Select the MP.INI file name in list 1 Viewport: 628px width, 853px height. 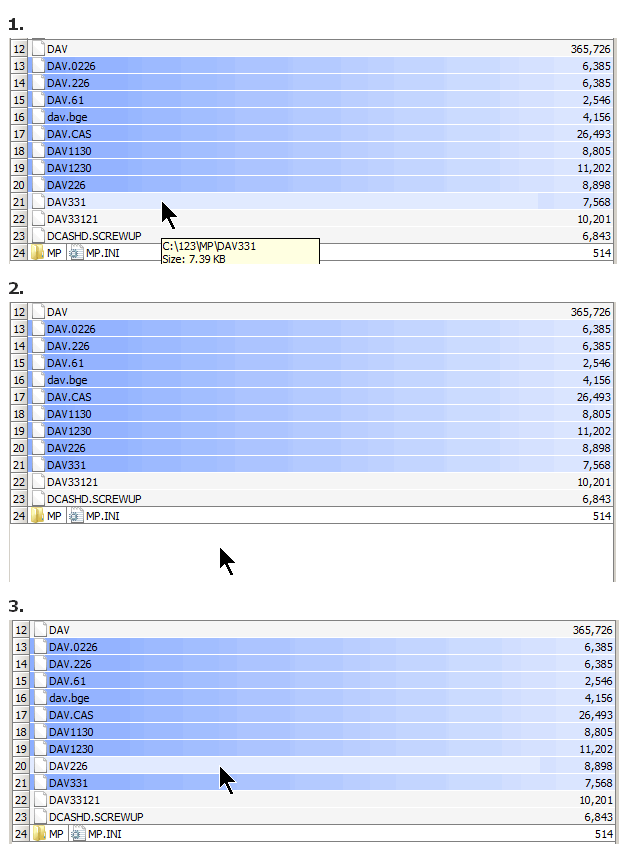point(103,253)
